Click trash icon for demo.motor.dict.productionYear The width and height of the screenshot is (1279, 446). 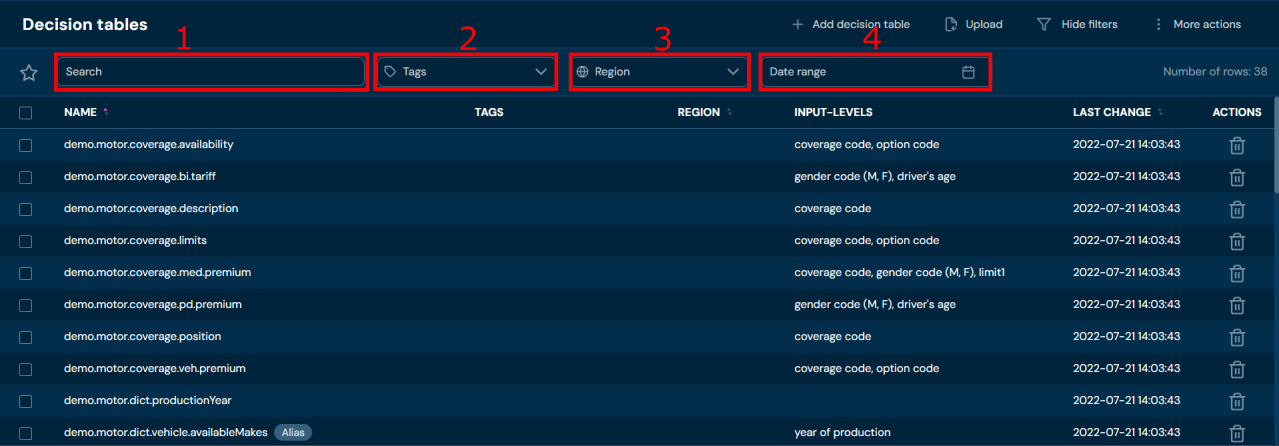1236,401
